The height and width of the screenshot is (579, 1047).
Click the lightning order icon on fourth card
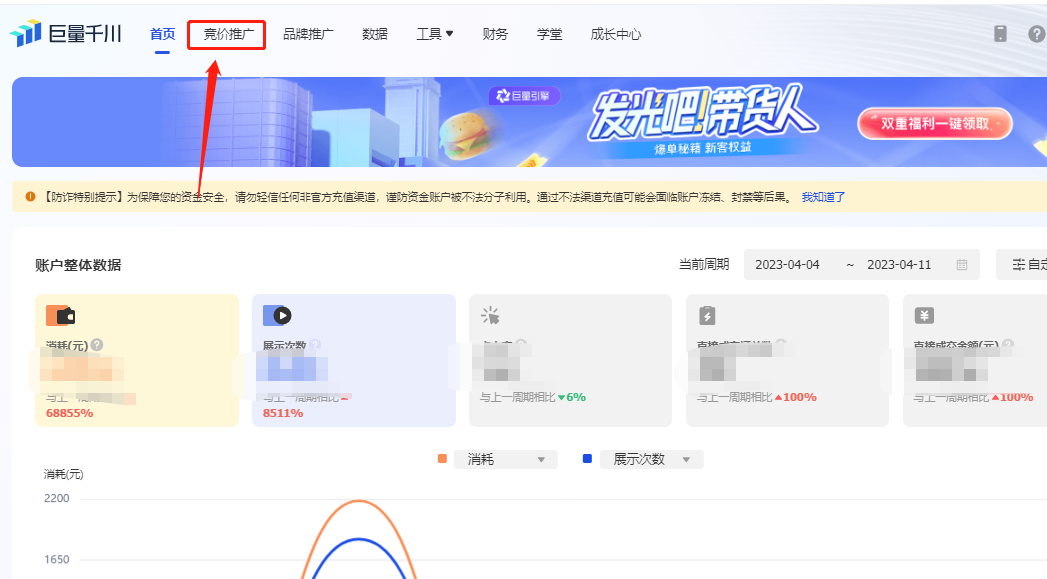[x=706, y=315]
